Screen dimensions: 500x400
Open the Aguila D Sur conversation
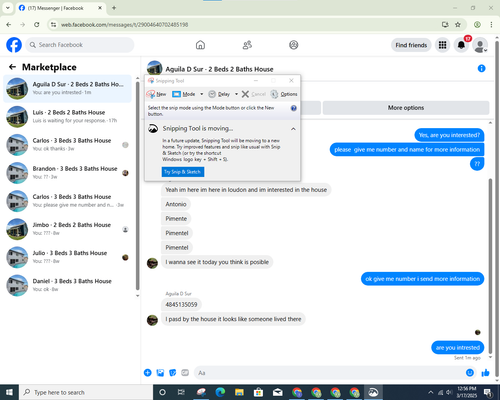pyautogui.click(x=67, y=88)
